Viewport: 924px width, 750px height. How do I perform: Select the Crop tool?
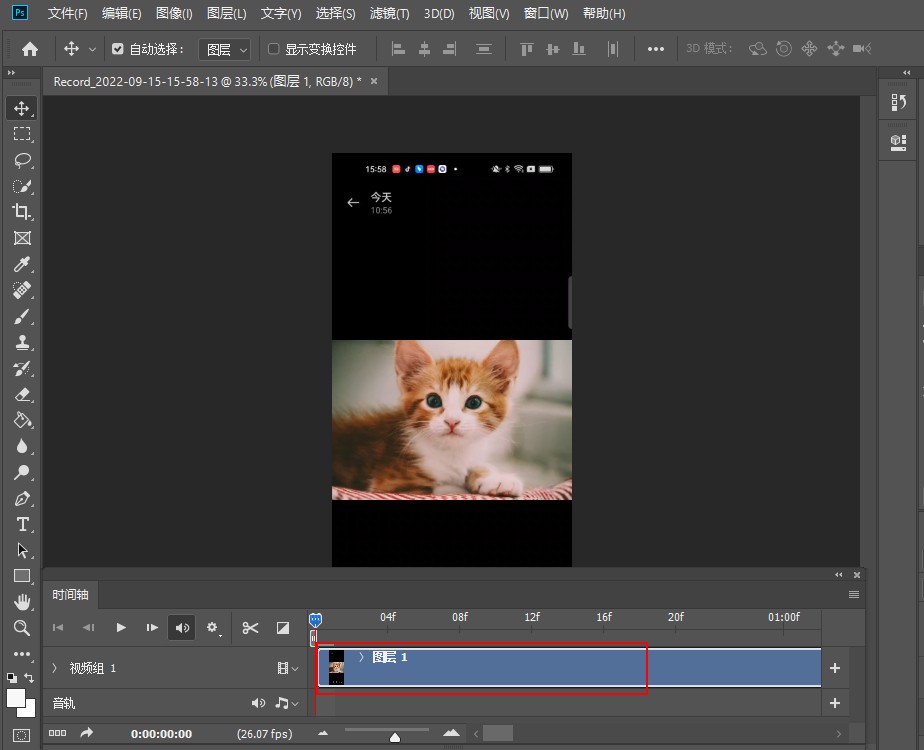click(x=22, y=212)
